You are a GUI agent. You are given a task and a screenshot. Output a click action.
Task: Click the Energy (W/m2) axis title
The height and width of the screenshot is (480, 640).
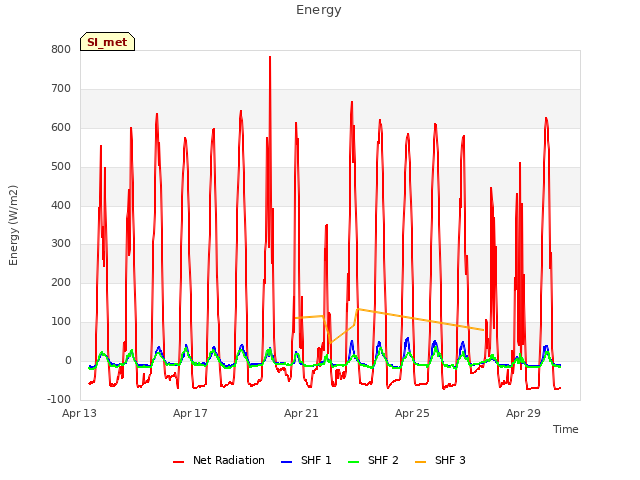13,225
